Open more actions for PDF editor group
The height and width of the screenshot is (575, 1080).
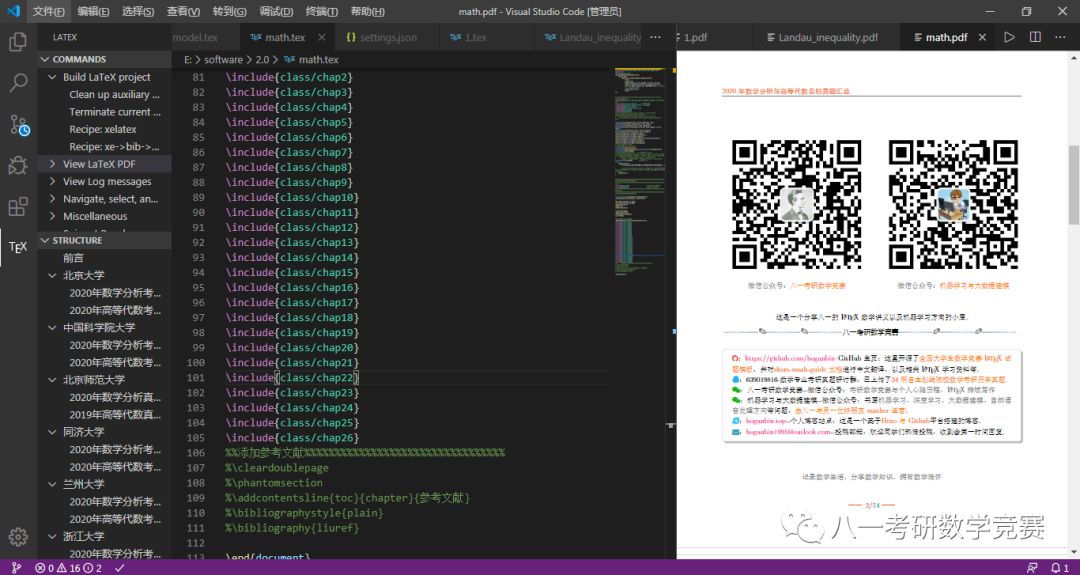click(1060, 37)
